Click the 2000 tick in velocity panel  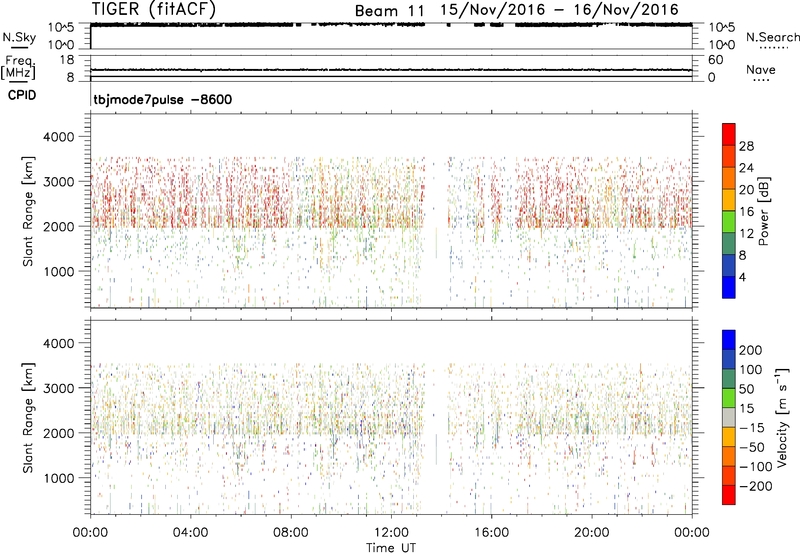pyautogui.click(x=59, y=433)
